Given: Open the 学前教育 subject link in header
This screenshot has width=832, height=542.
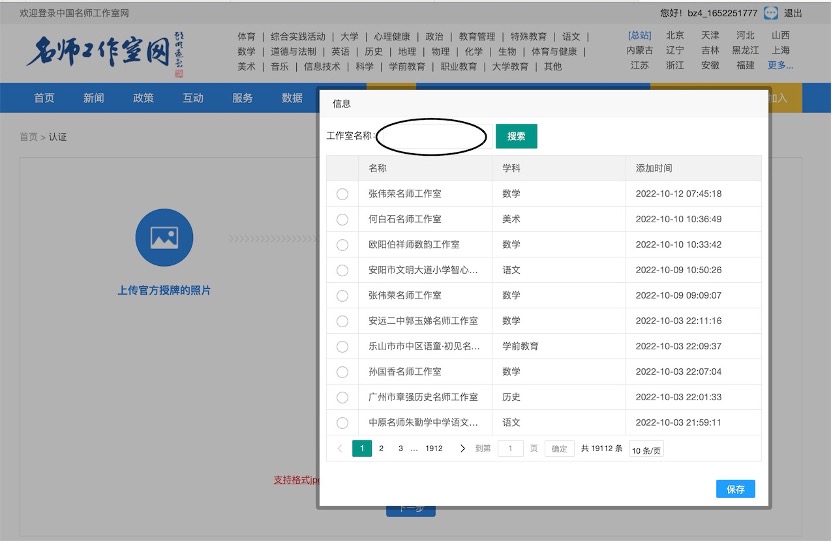Looking at the screenshot, I should [407, 66].
